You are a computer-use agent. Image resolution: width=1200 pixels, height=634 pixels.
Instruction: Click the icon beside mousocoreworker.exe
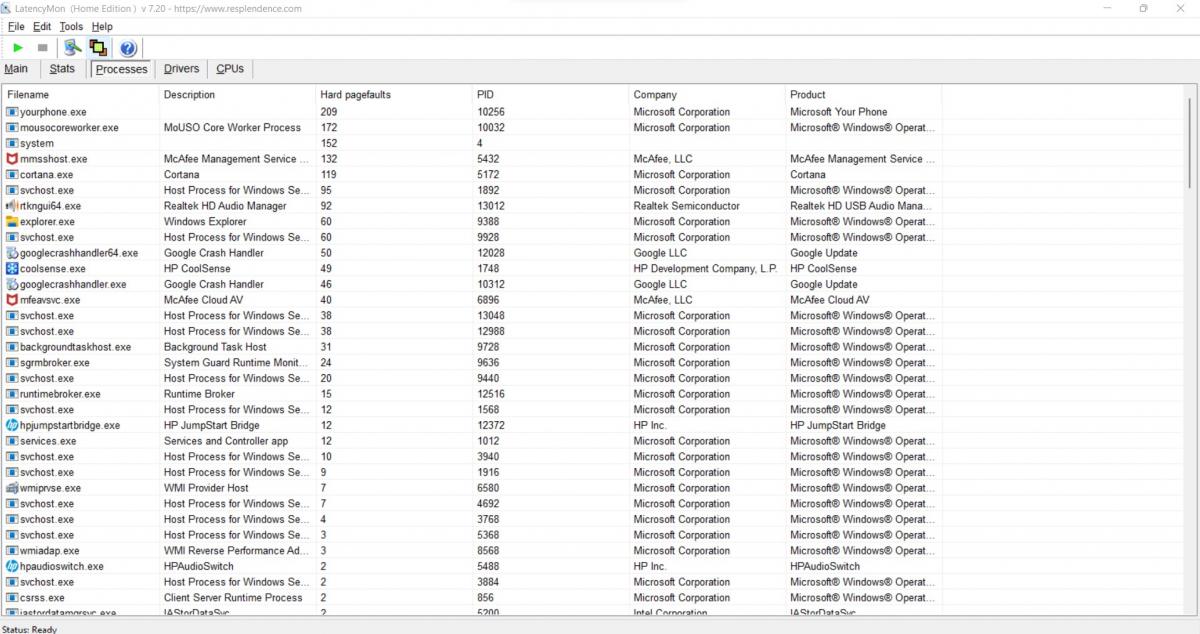[x=12, y=128]
